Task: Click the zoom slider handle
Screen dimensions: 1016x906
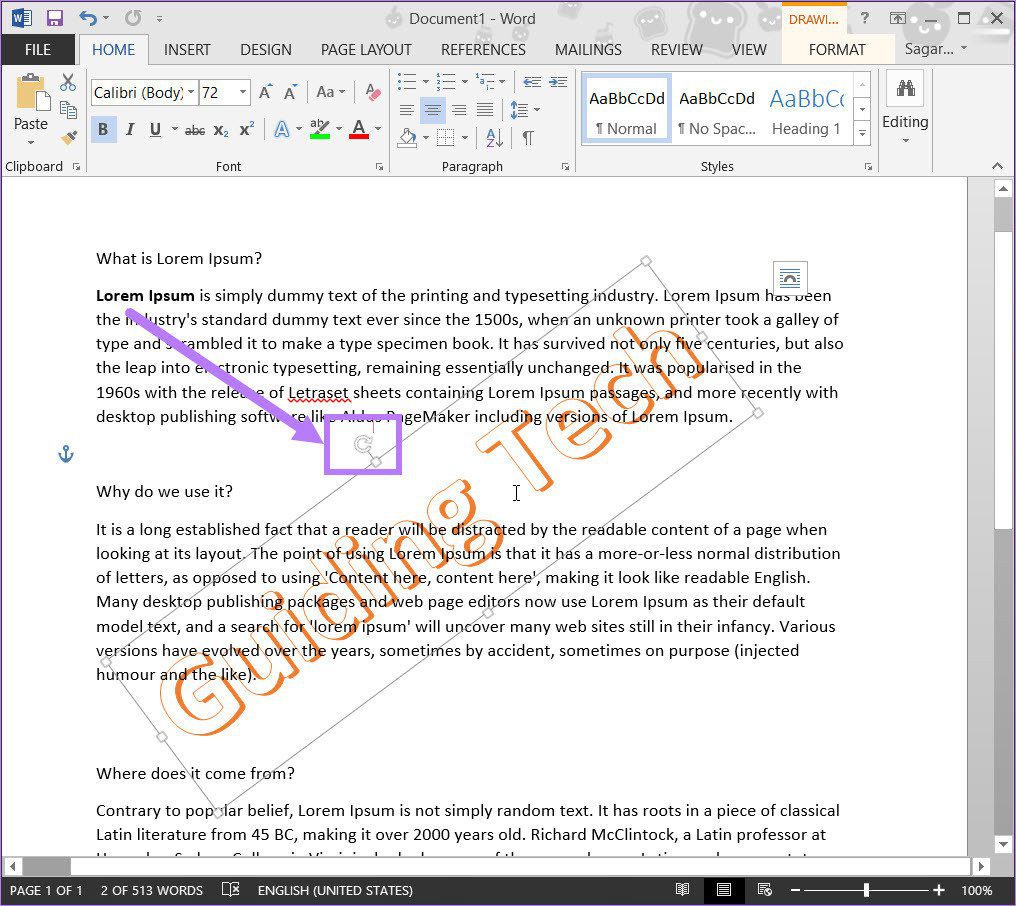Action: tap(866, 890)
